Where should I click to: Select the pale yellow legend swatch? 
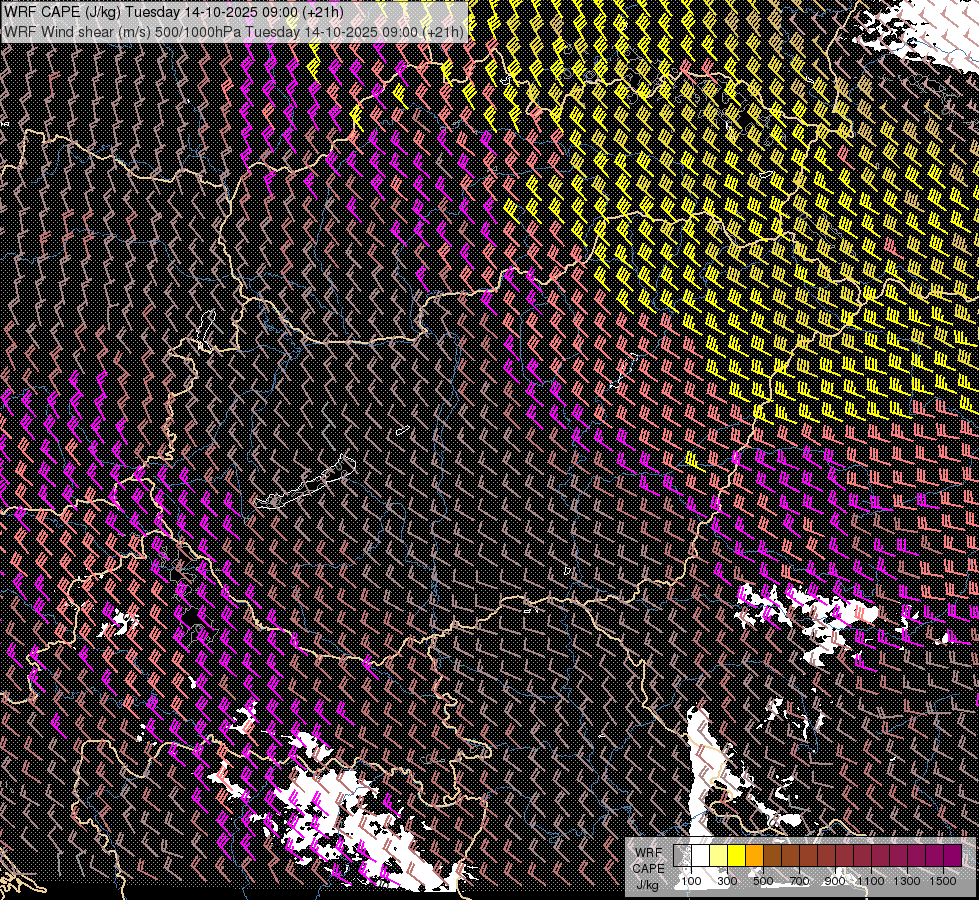719,856
